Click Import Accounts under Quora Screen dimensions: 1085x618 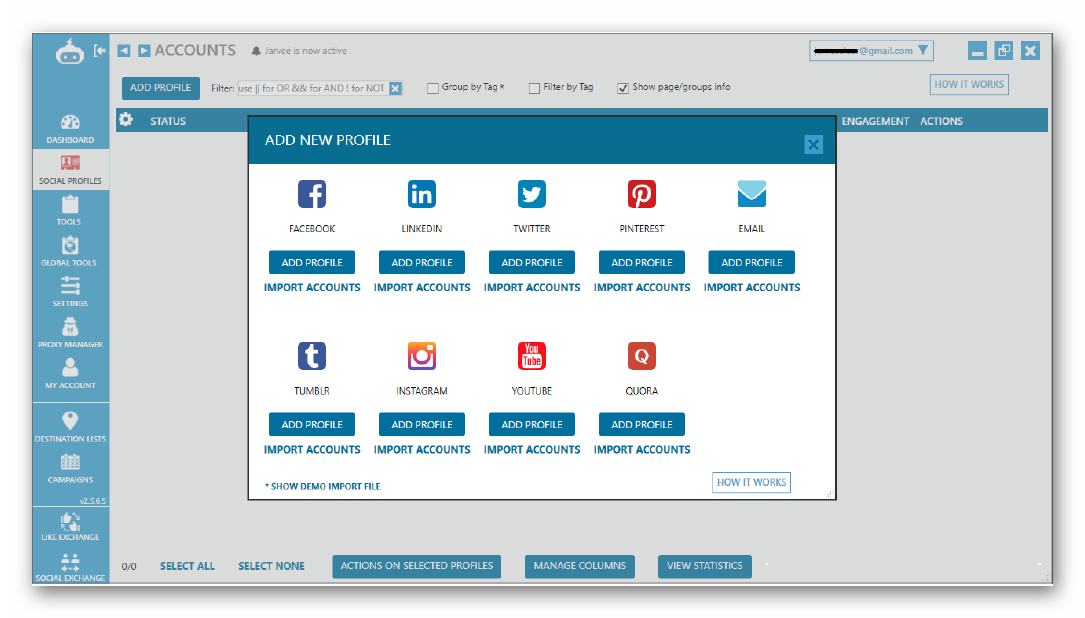click(642, 449)
